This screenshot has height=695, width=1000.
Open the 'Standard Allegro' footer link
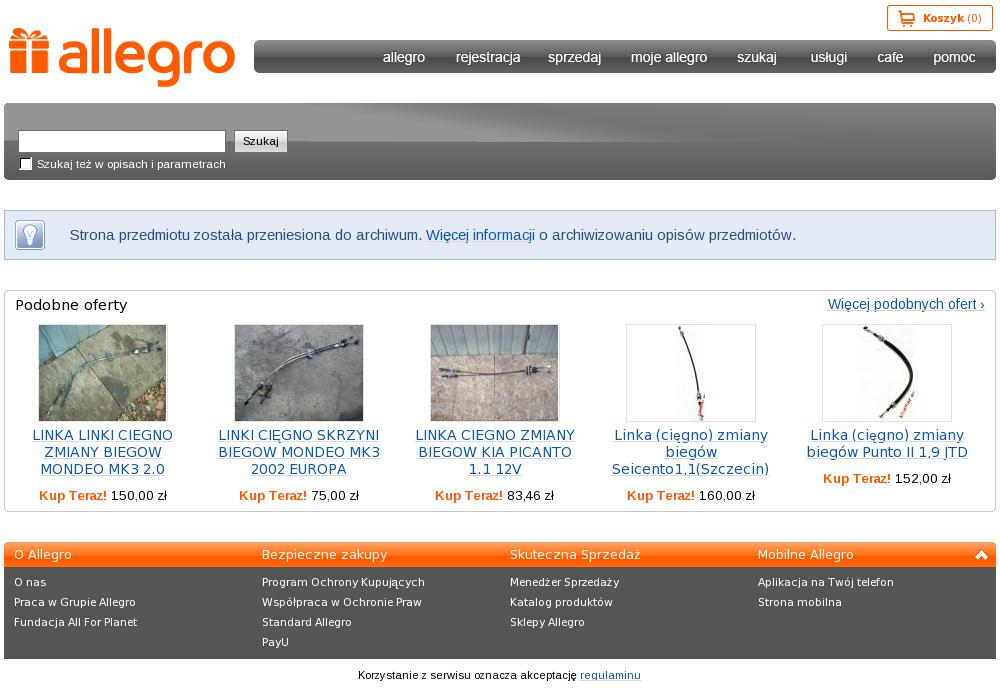pos(307,622)
